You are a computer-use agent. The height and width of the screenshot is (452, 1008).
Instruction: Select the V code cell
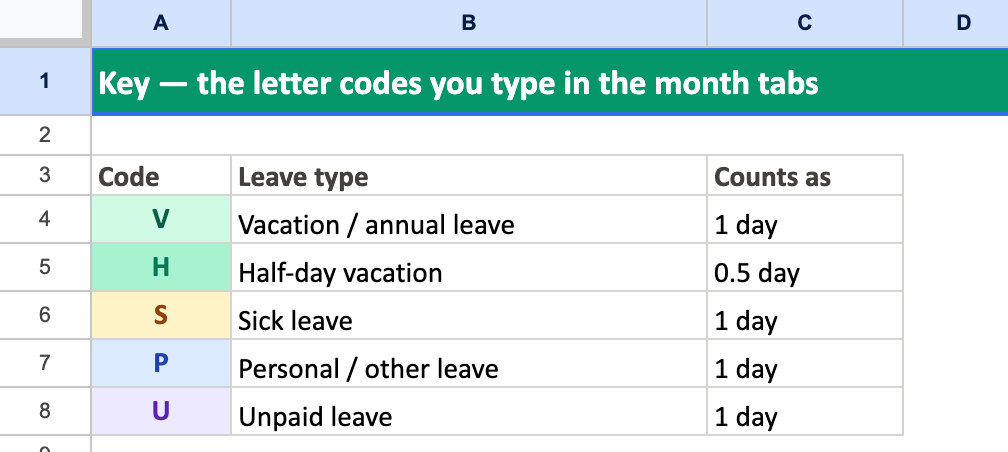[161, 219]
